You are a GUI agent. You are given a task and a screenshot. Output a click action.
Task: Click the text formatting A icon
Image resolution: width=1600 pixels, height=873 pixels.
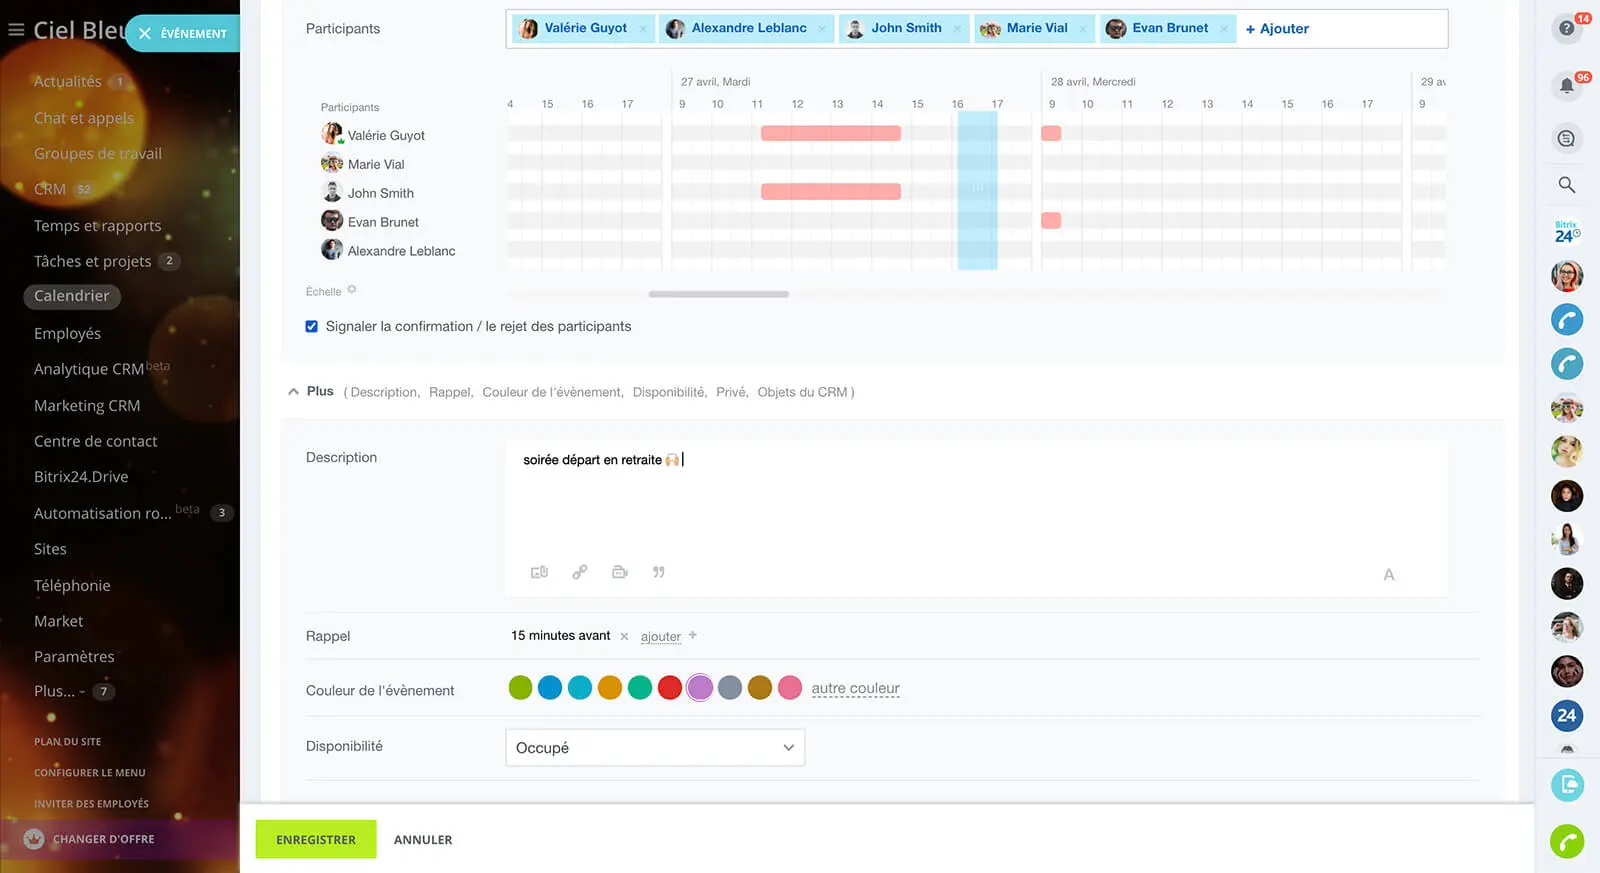click(x=1388, y=575)
